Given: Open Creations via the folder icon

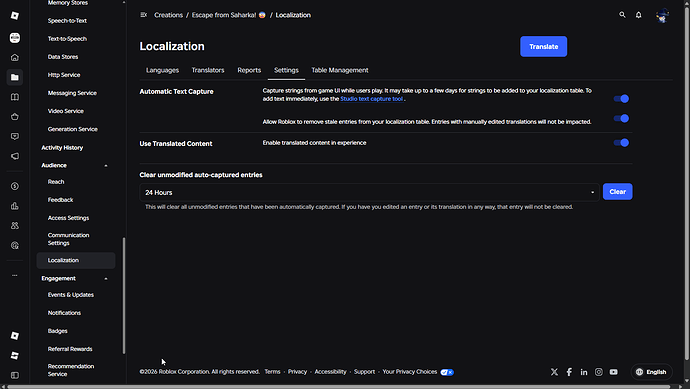Looking at the screenshot, I should (15, 77).
